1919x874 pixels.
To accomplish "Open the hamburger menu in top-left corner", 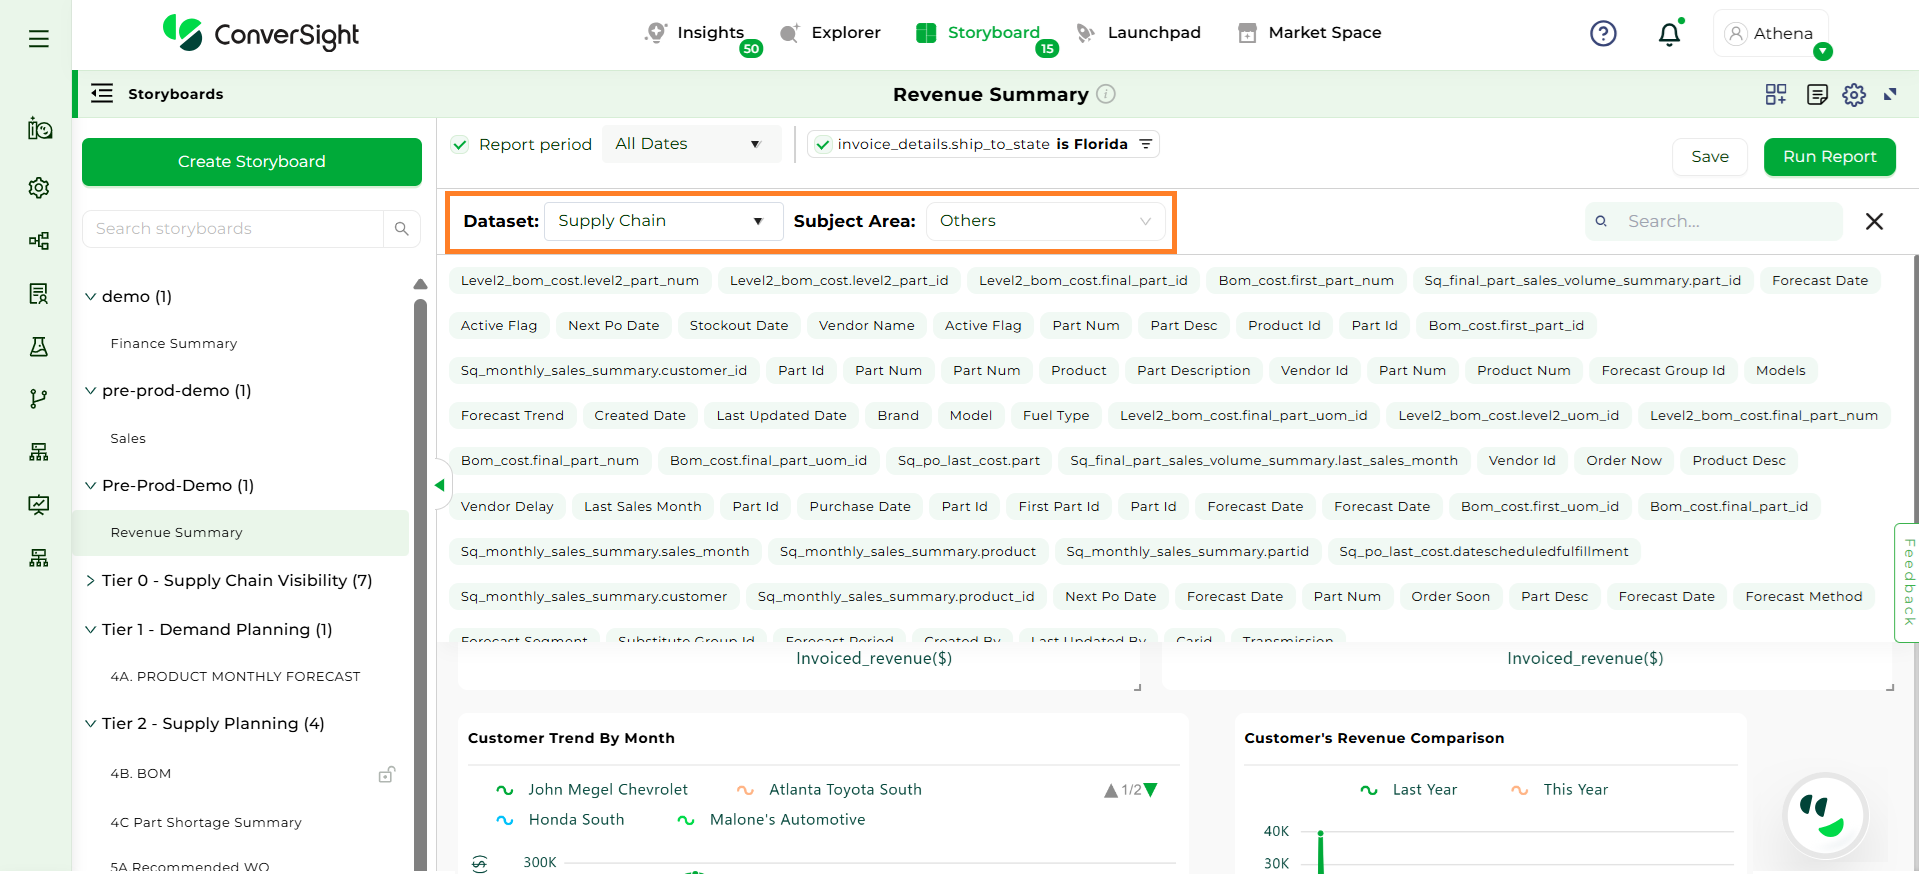I will (x=39, y=39).
